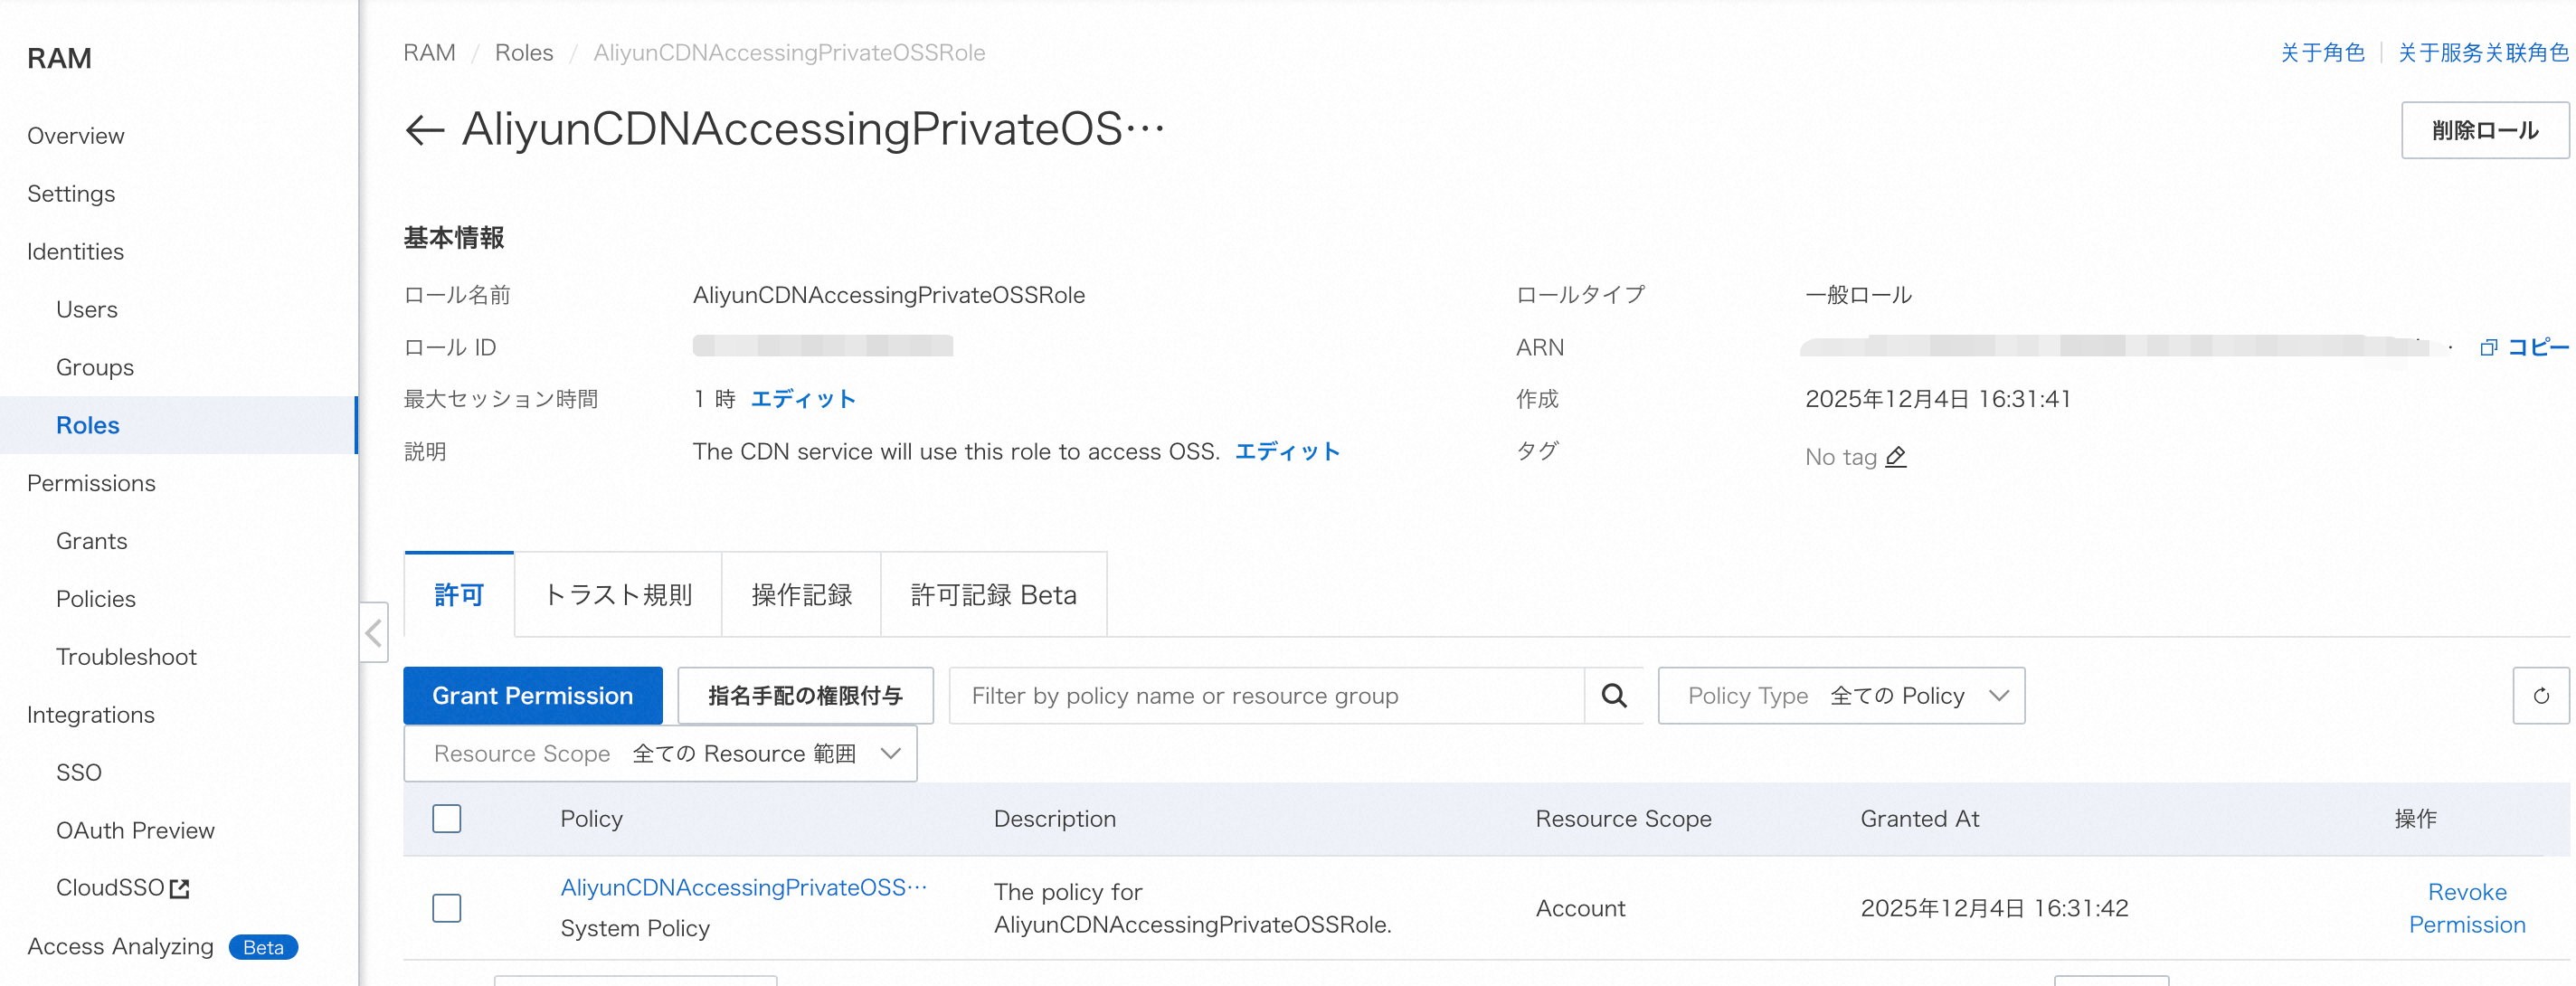Open the Policy Type dropdown
Image resolution: width=2576 pixels, height=986 pixels.
coord(1841,696)
